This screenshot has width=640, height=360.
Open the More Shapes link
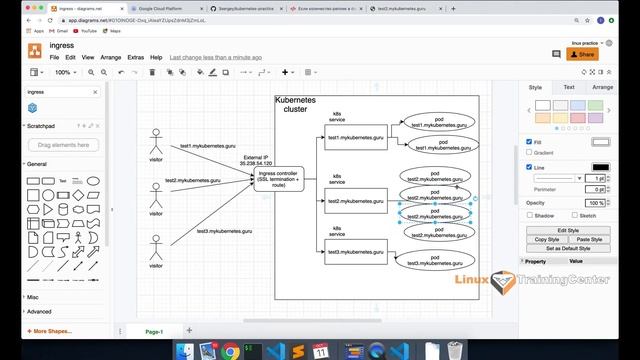pos(49,331)
